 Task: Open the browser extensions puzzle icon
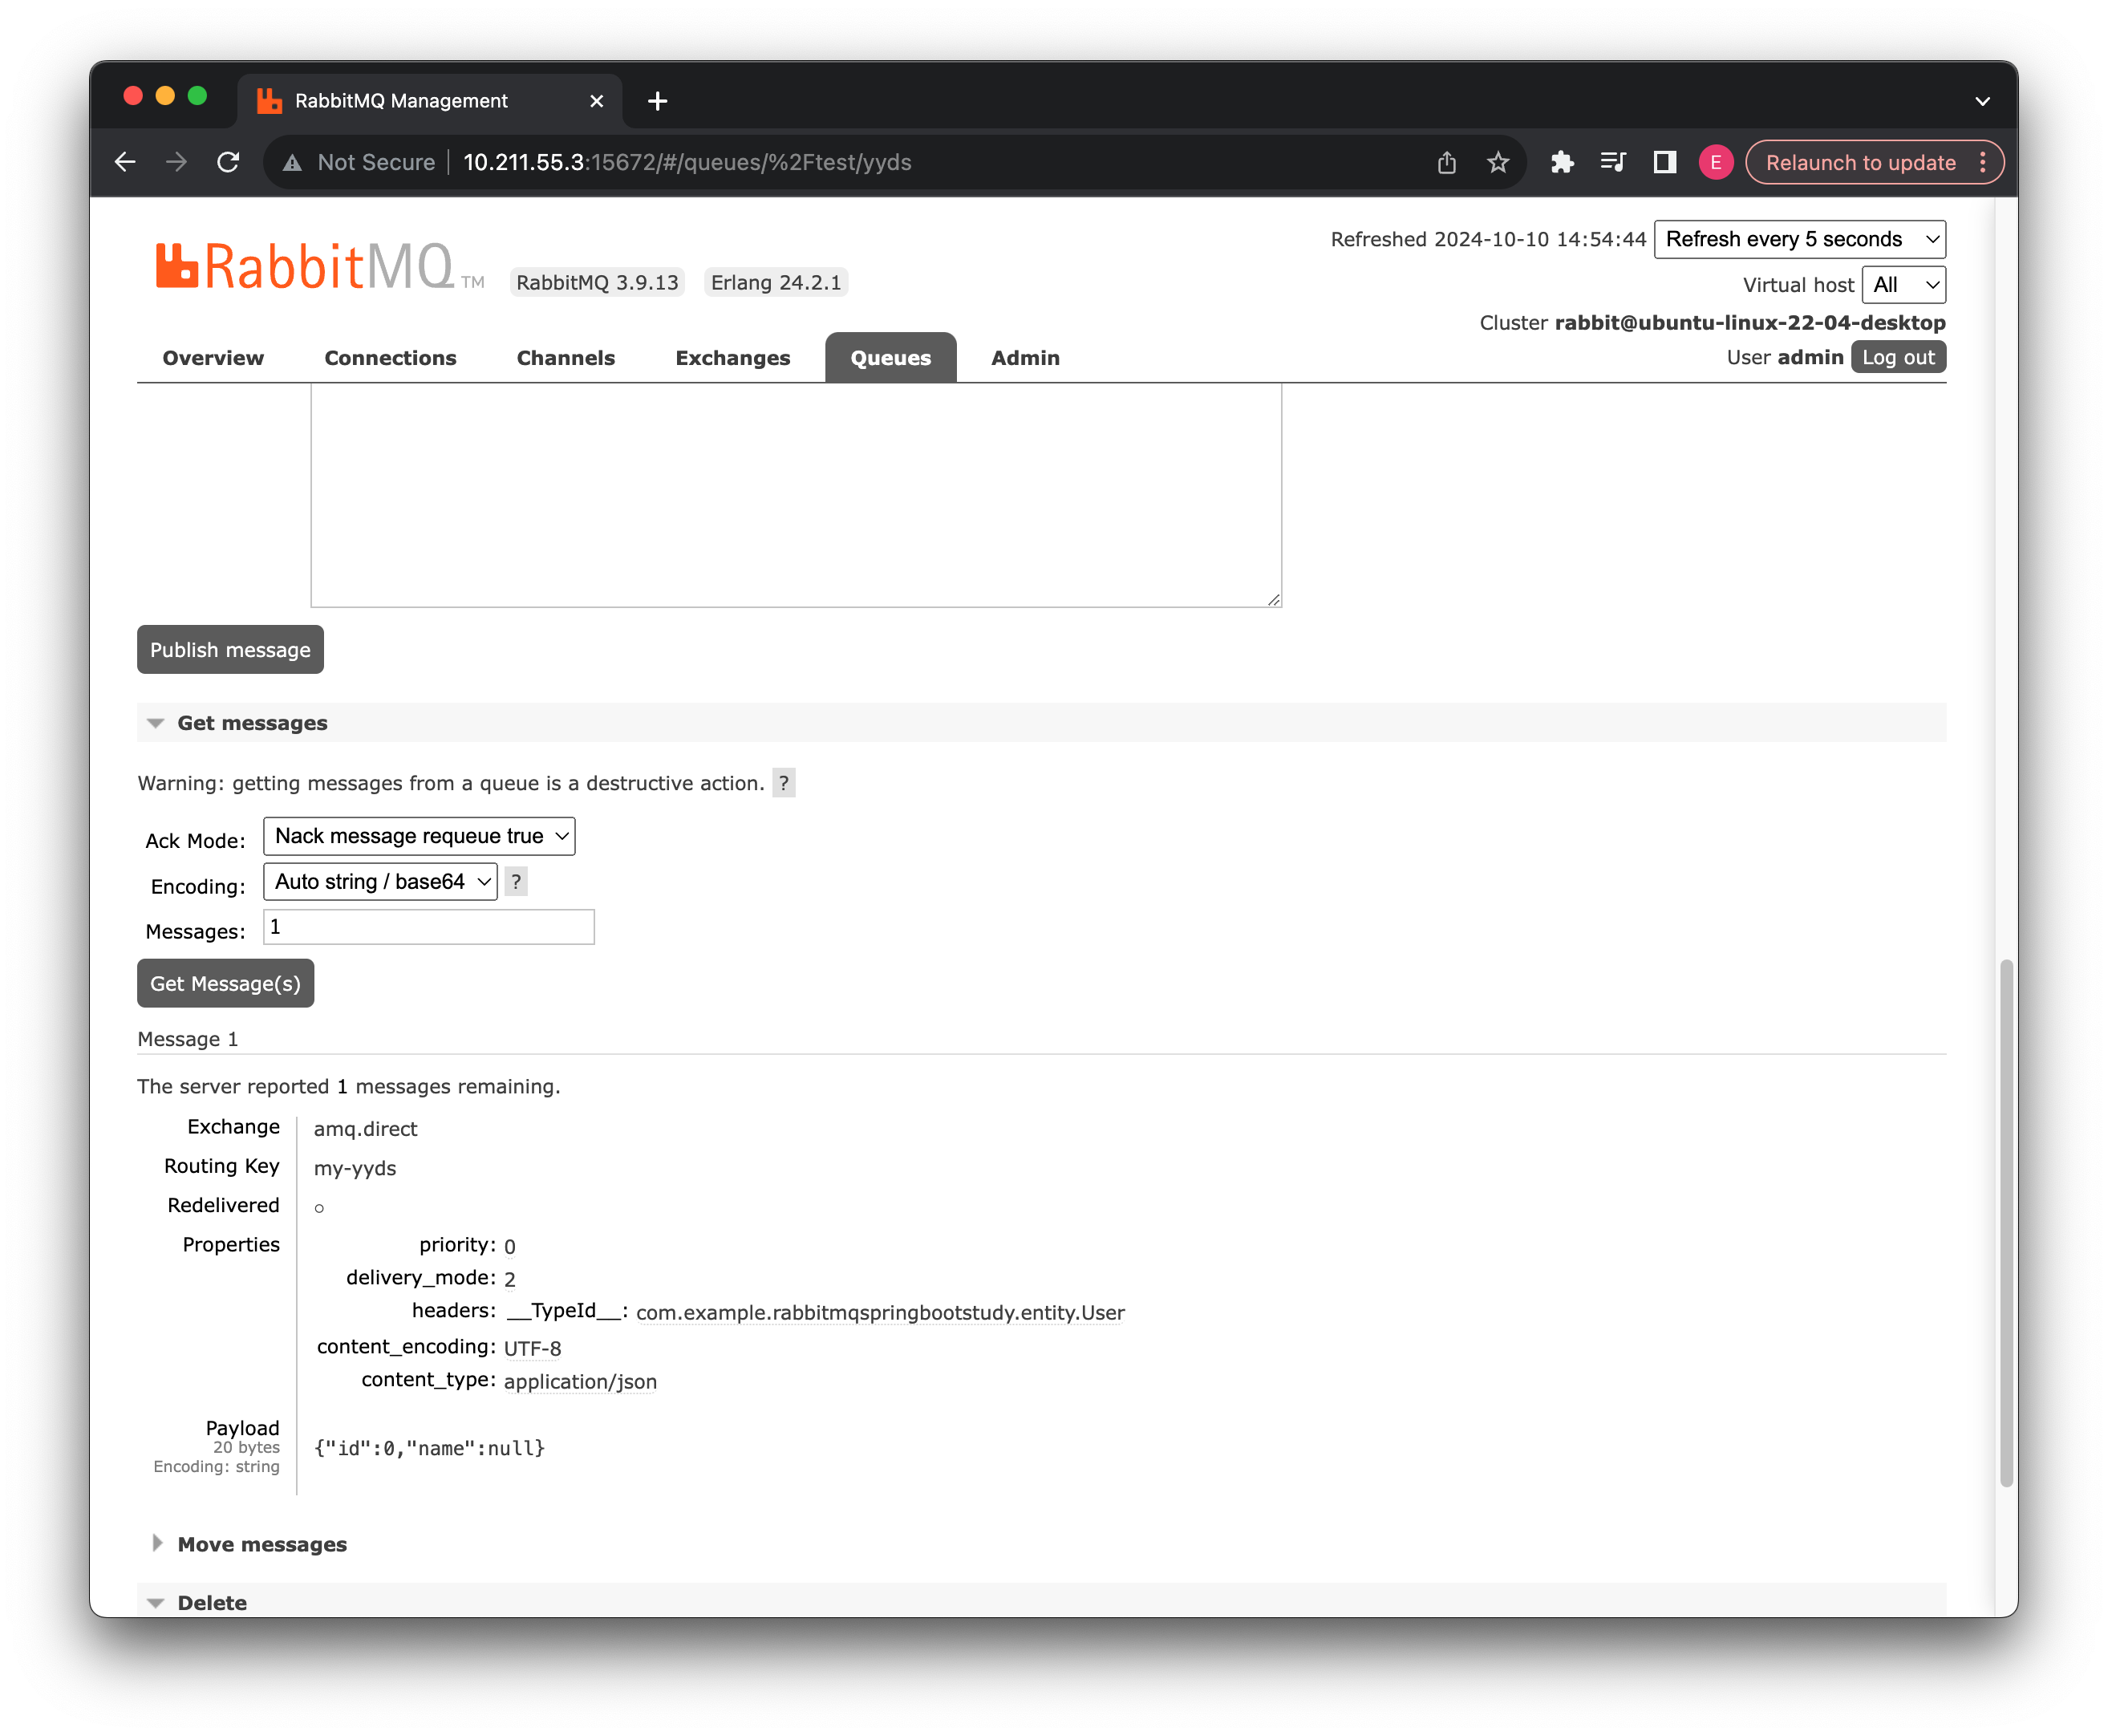(x=1563, y=162)
